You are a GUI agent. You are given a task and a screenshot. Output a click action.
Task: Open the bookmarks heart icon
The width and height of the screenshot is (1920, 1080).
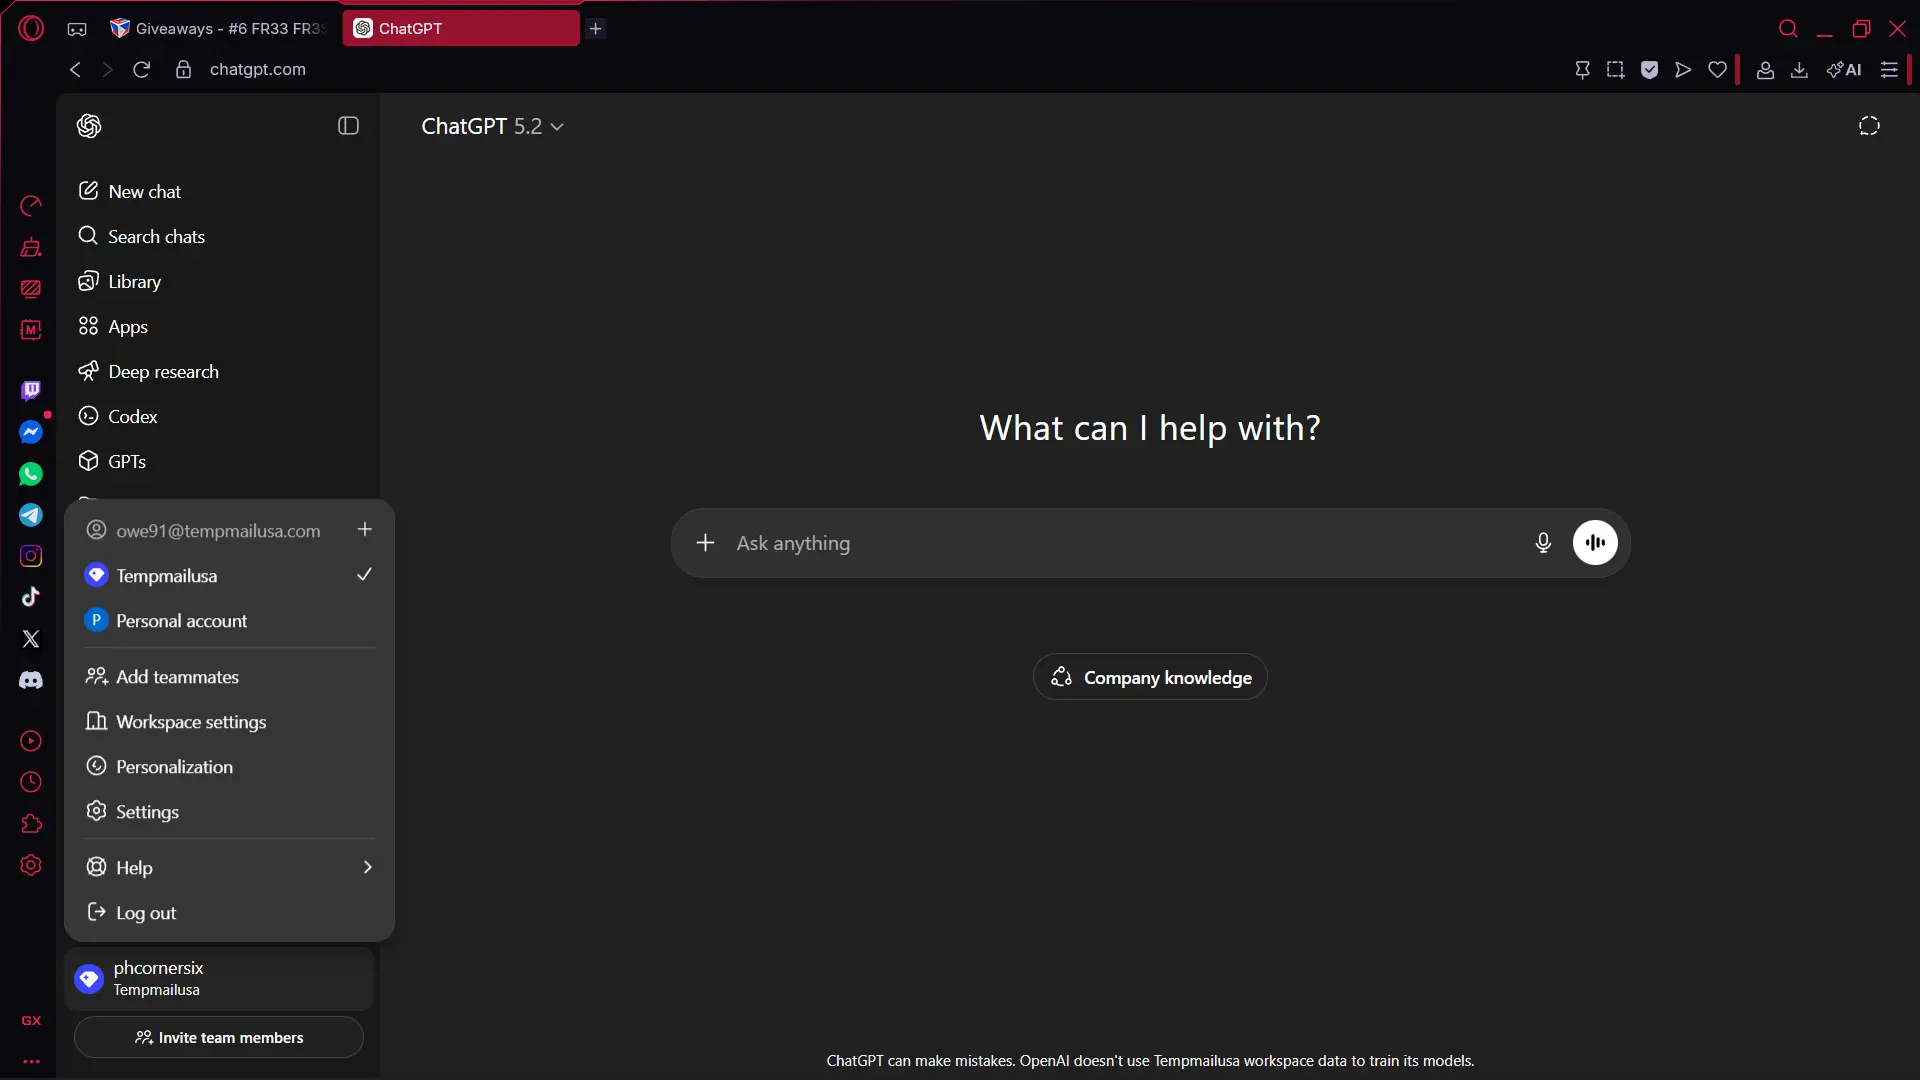1717,69
